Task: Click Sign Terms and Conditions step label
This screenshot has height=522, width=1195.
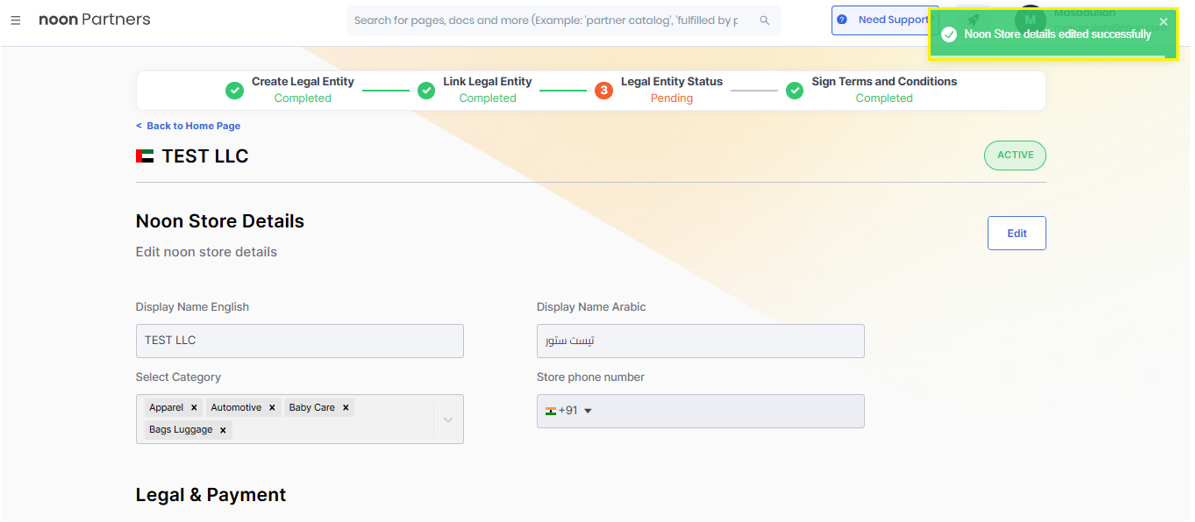Action: coord(884,82)
